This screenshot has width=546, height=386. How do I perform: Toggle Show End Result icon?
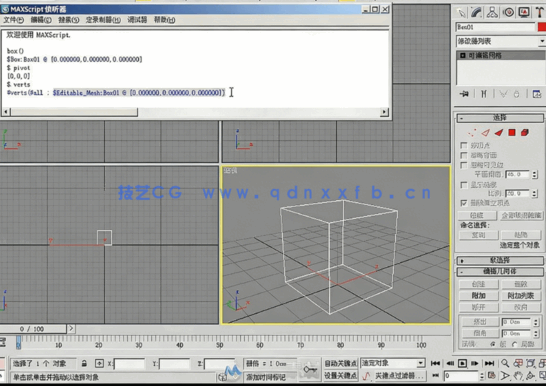[x=484, y=94]
